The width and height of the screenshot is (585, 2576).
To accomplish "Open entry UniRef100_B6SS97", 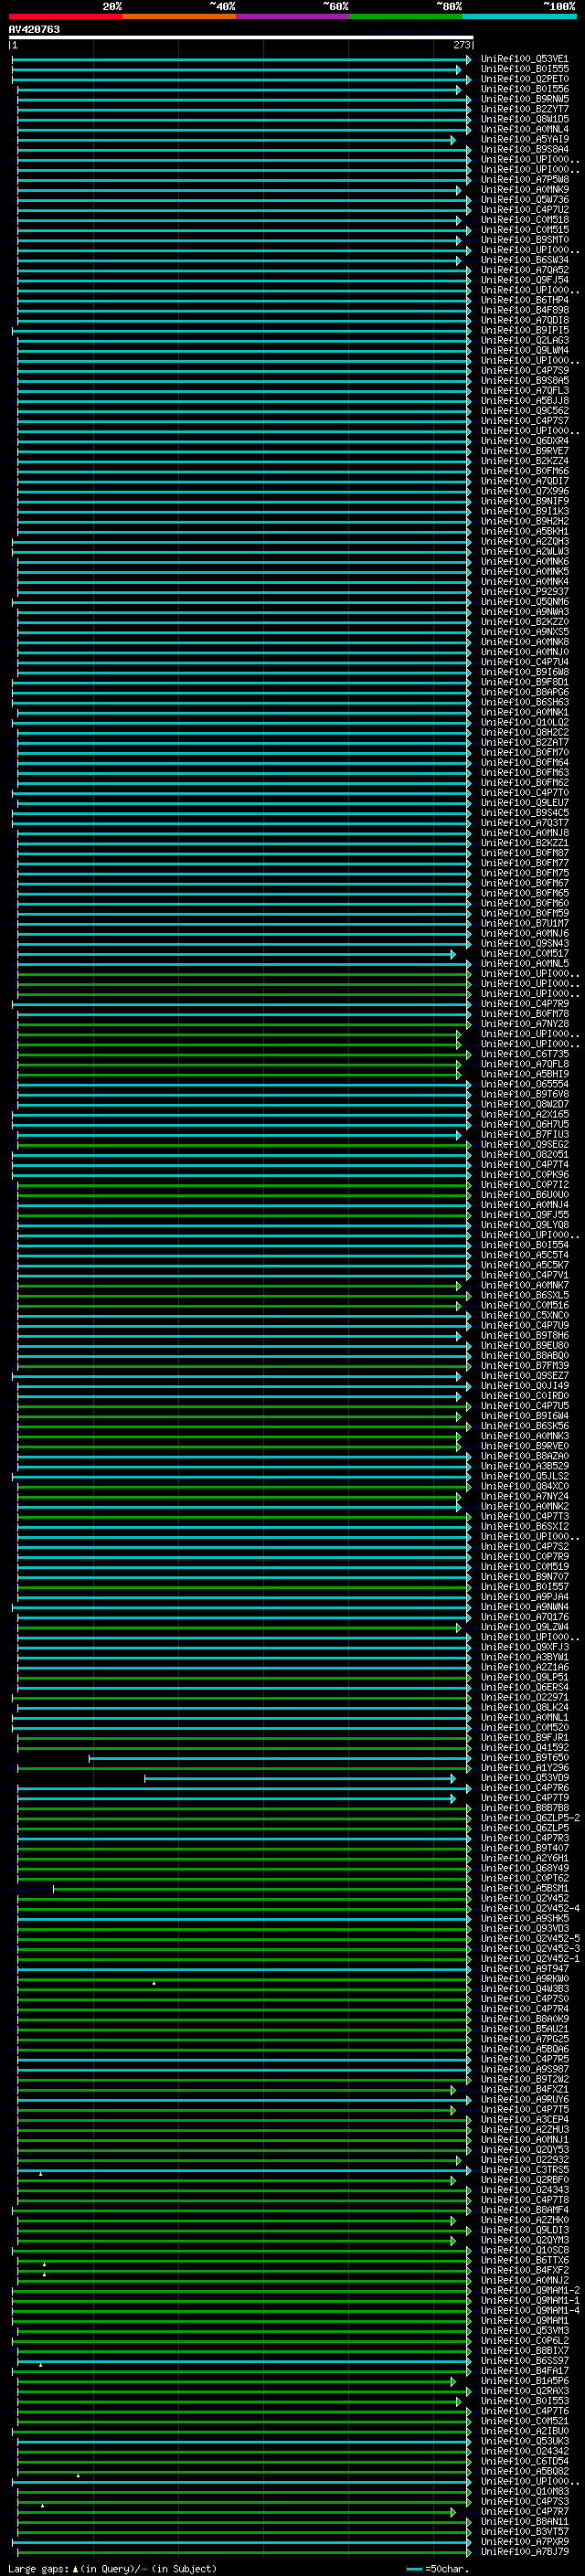I will tap(524, 2360).
